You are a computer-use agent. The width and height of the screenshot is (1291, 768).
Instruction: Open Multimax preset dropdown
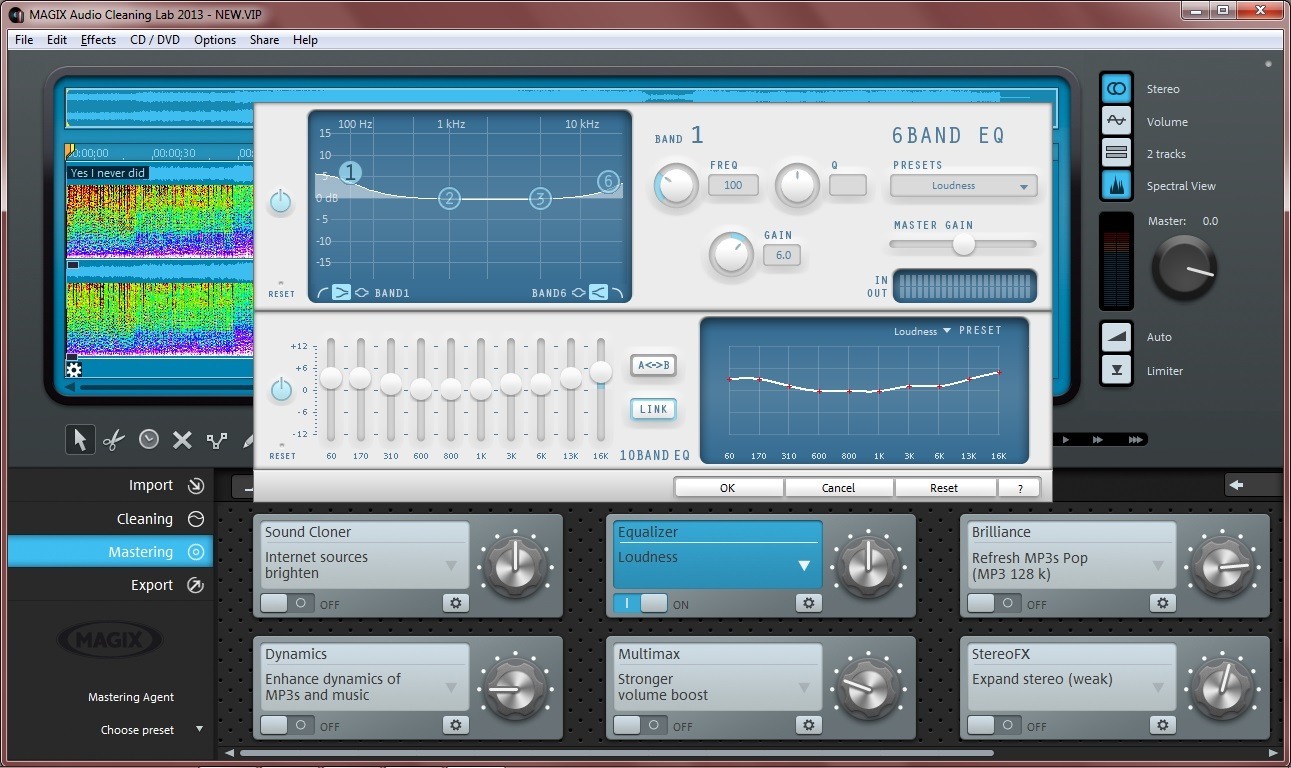[804, 688]
